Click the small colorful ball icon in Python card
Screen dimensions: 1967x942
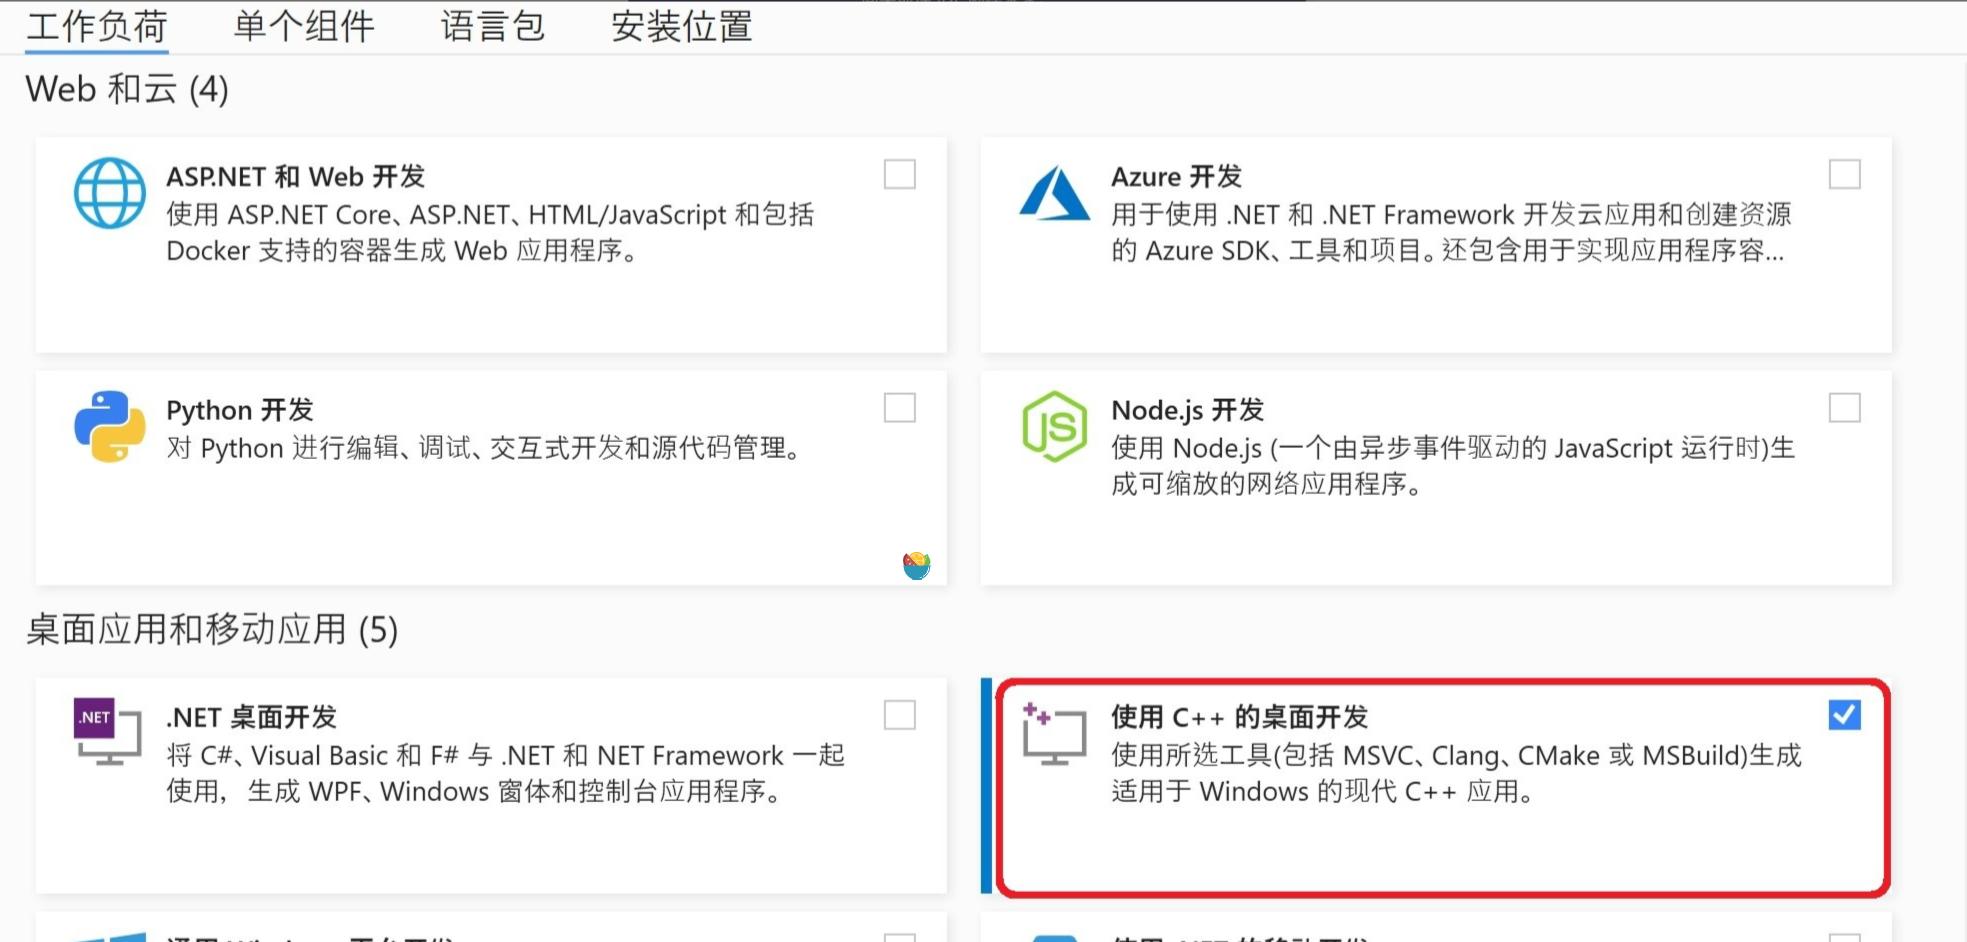pyautogui.click(x=917, y=566)
